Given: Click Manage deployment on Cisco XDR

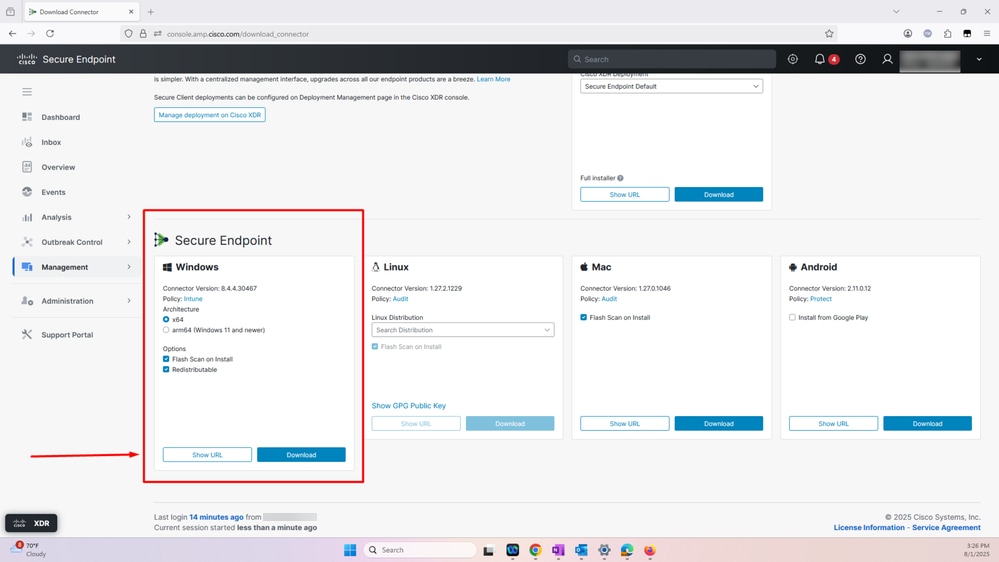Looking at the screenshot, I should 210,115.
